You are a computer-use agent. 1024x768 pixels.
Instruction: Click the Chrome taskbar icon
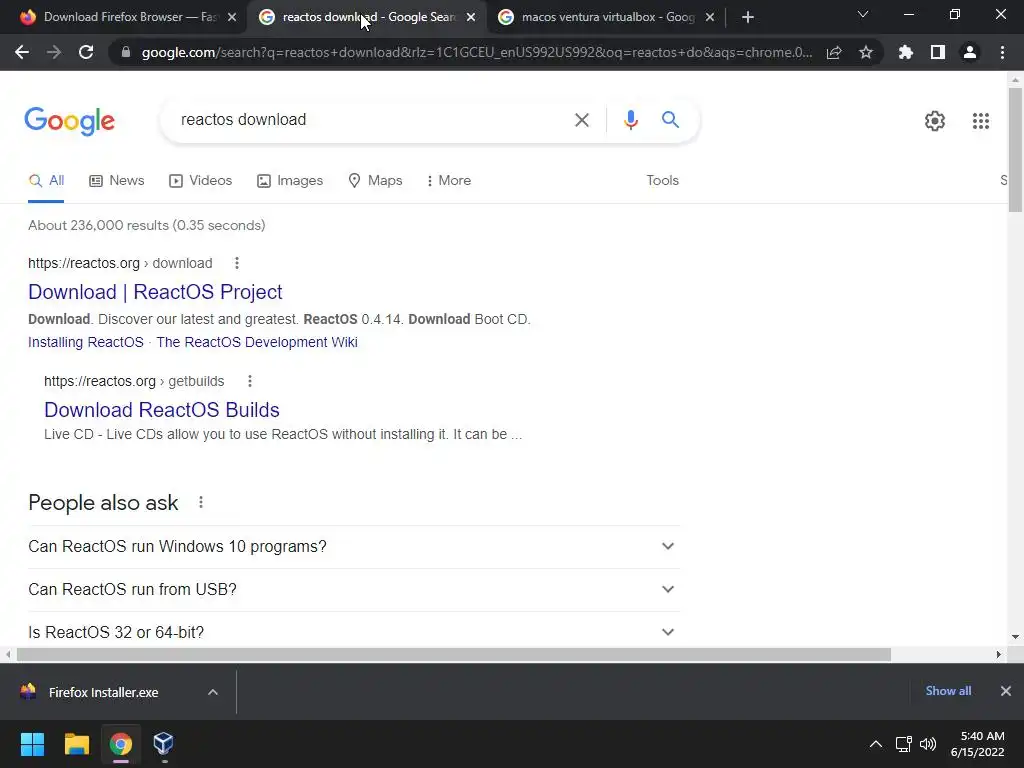(120, 744)
